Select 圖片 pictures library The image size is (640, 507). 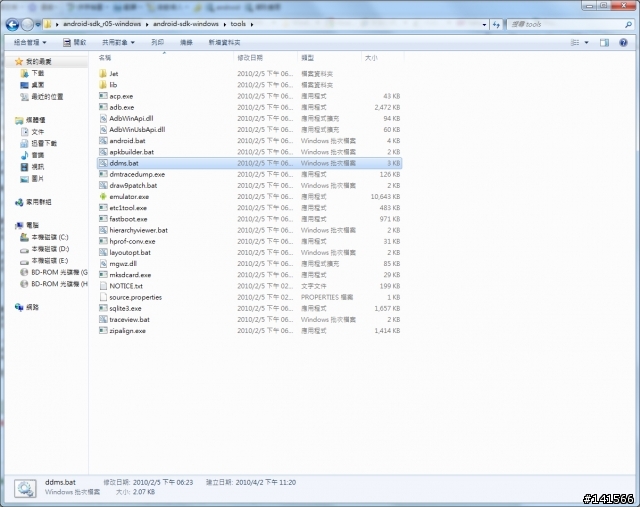tap(38, 178)
